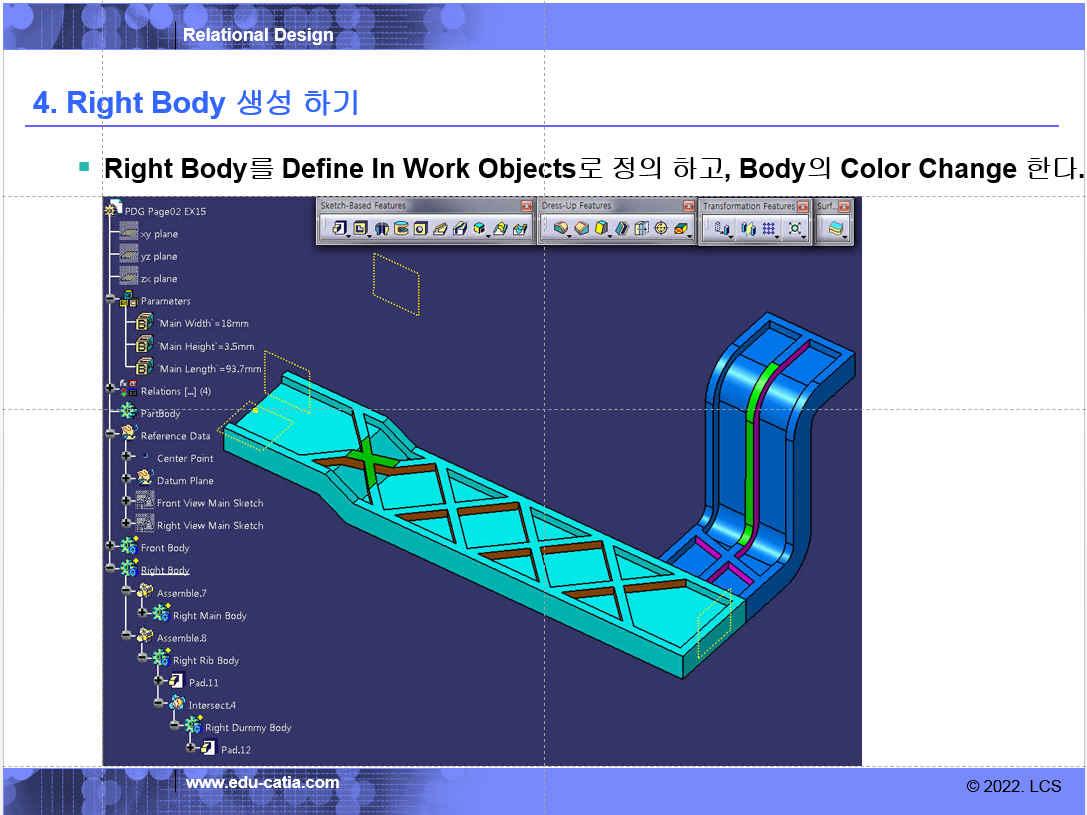The width and height of the screenshot is (1087, 815).
Task: Click the Scaling tool icon
Action: [795, 229]
